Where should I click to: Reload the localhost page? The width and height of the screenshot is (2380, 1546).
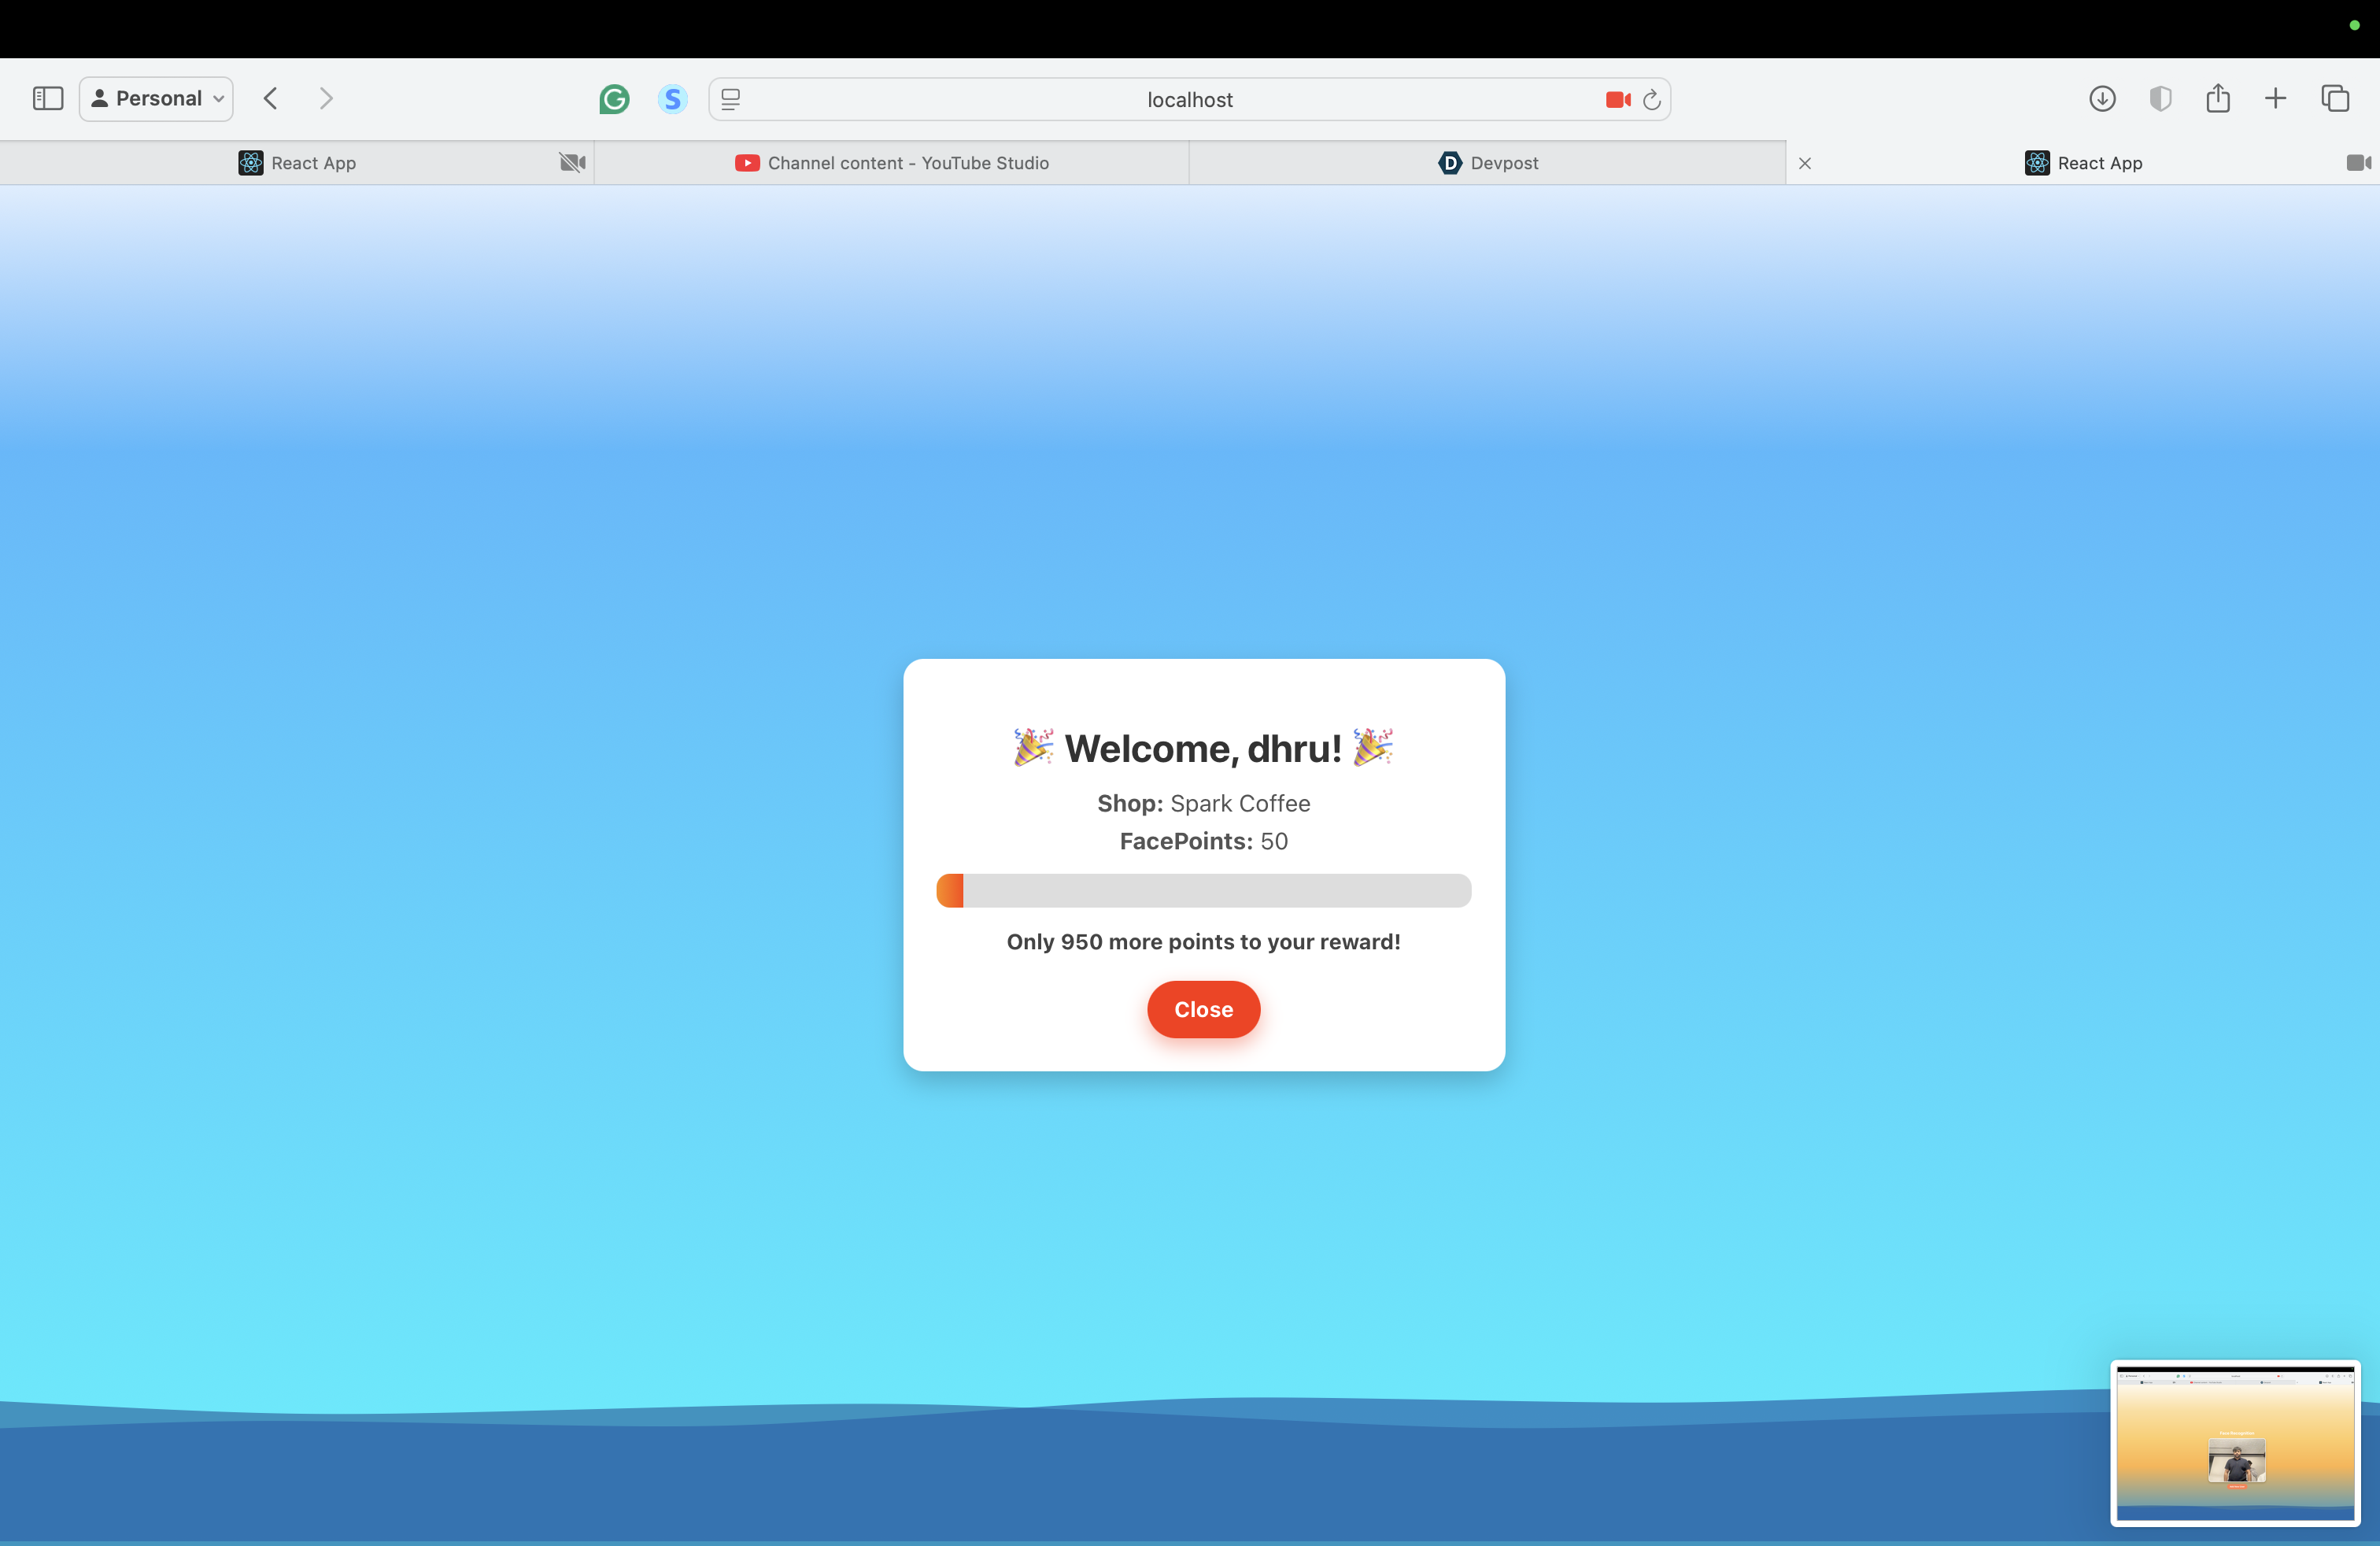1652,99
